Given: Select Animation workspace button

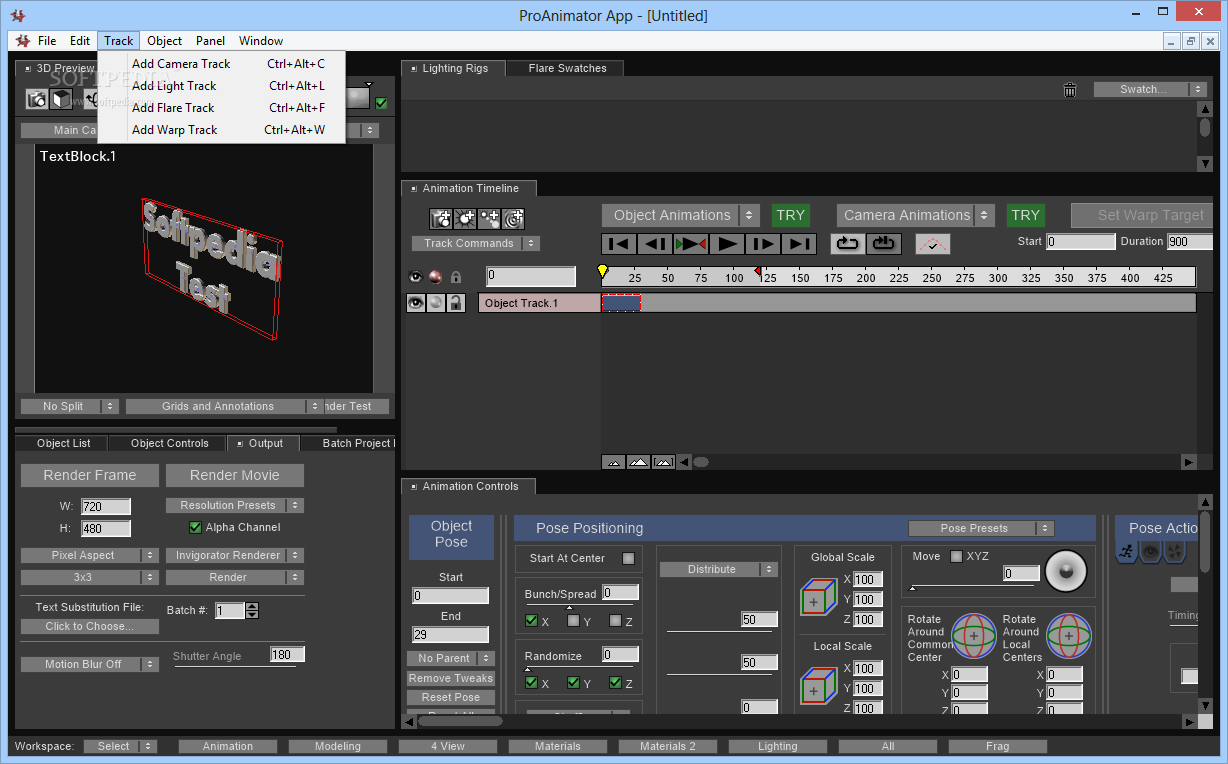Looking at the screenshot, I should click(x=228, y=746).
